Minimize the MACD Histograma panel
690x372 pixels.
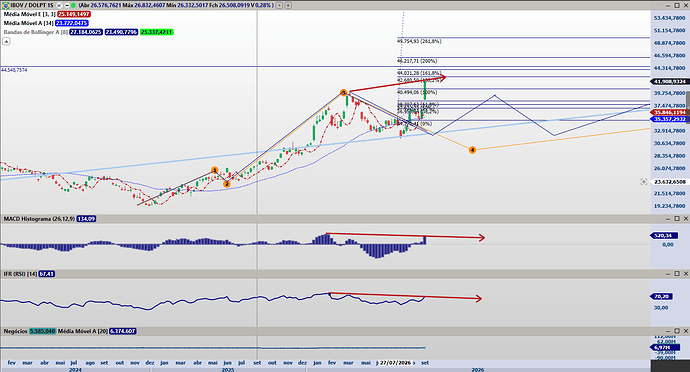click(668, 218)
